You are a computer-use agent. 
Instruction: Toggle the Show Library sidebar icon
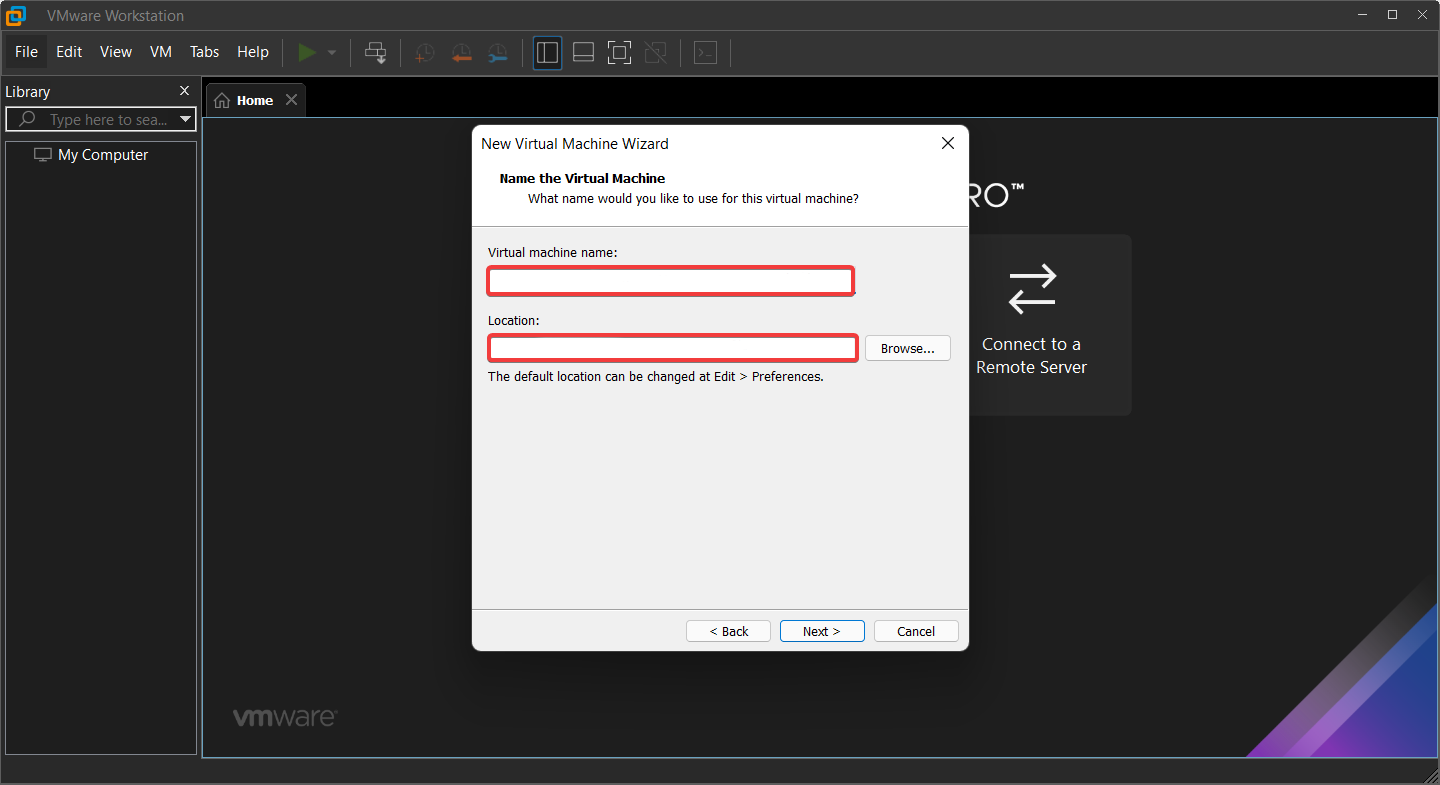coord(547,53)
